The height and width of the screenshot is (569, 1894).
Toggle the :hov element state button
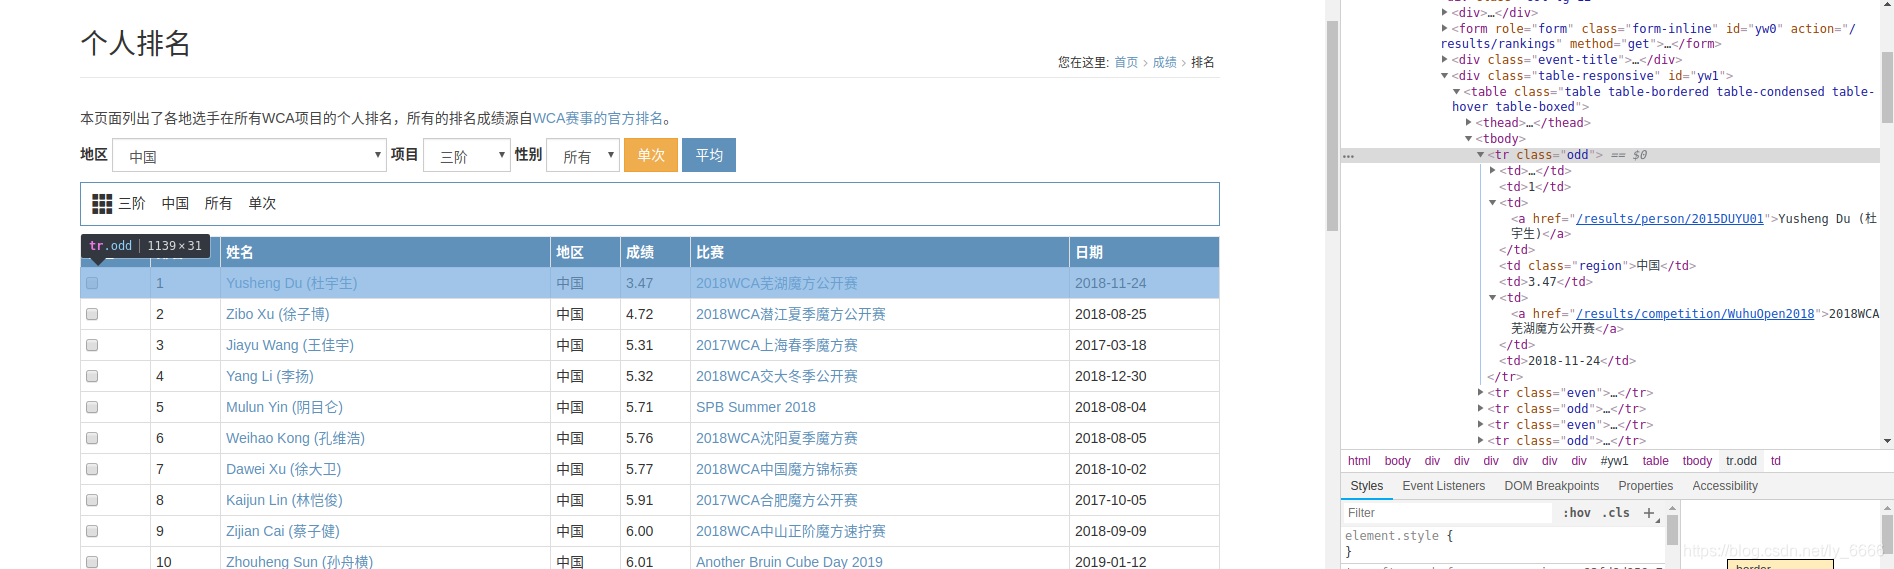[x=1577, y=513]
